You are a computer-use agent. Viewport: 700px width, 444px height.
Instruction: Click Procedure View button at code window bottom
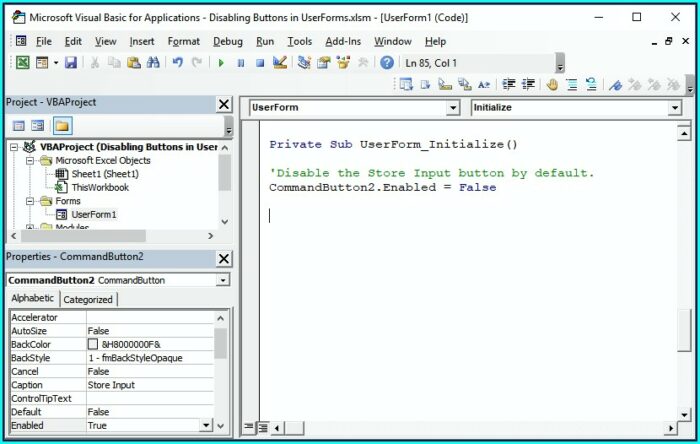(x=249, y=427)
